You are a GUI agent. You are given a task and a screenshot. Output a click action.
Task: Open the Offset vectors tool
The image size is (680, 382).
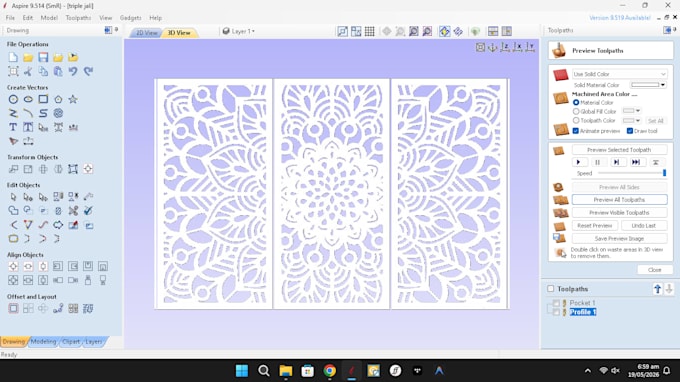click(13, 308)
